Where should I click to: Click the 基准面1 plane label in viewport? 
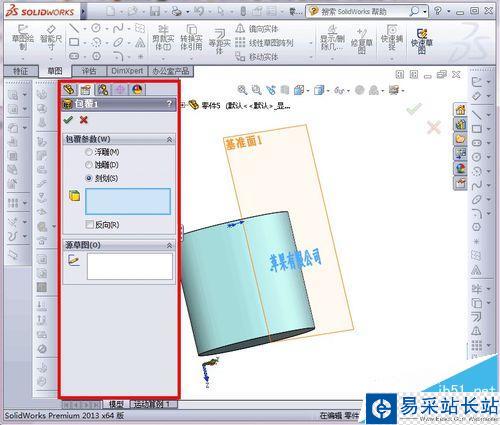point(244,142)
